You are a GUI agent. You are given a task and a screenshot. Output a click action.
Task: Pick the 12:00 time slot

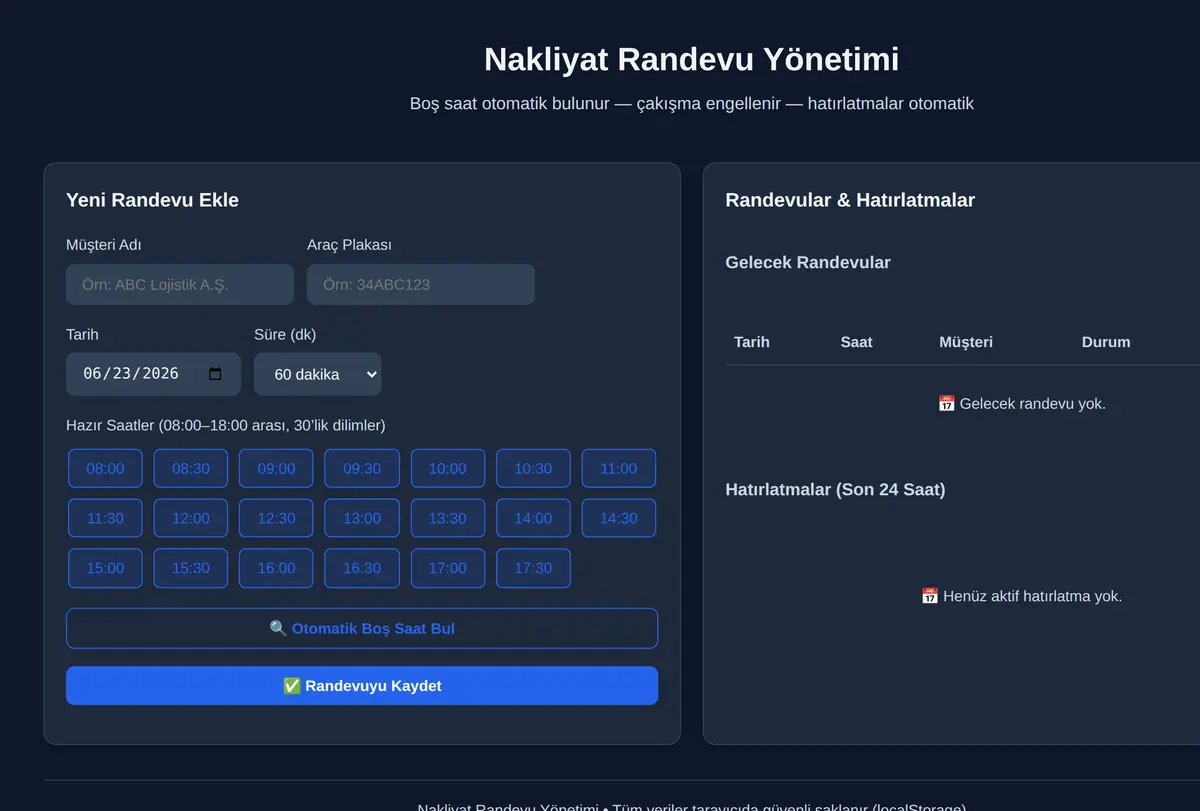click(191, 518)
